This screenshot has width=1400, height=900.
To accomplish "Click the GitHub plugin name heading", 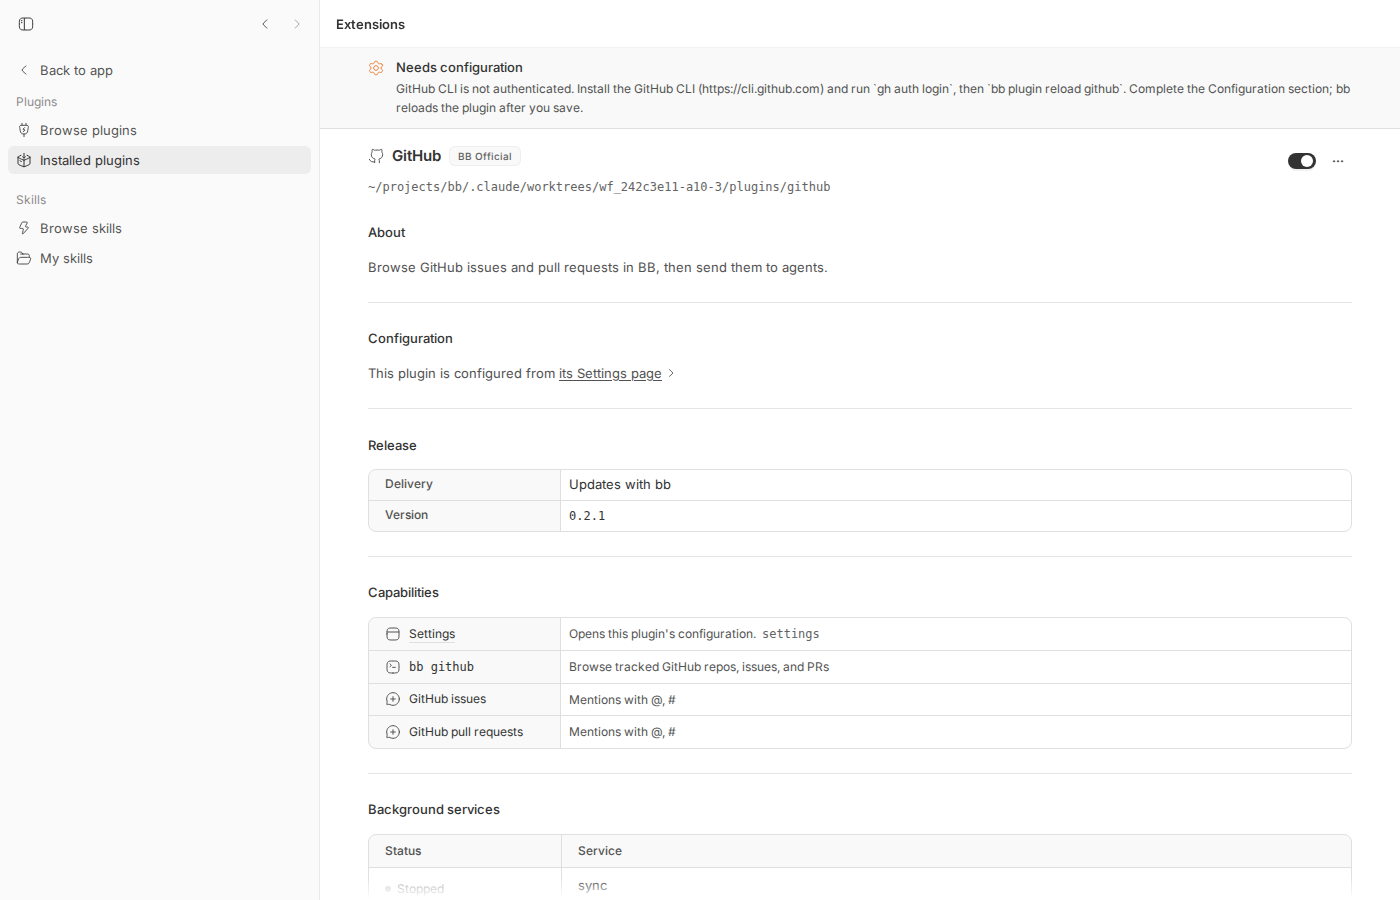I will coord(416,156).
